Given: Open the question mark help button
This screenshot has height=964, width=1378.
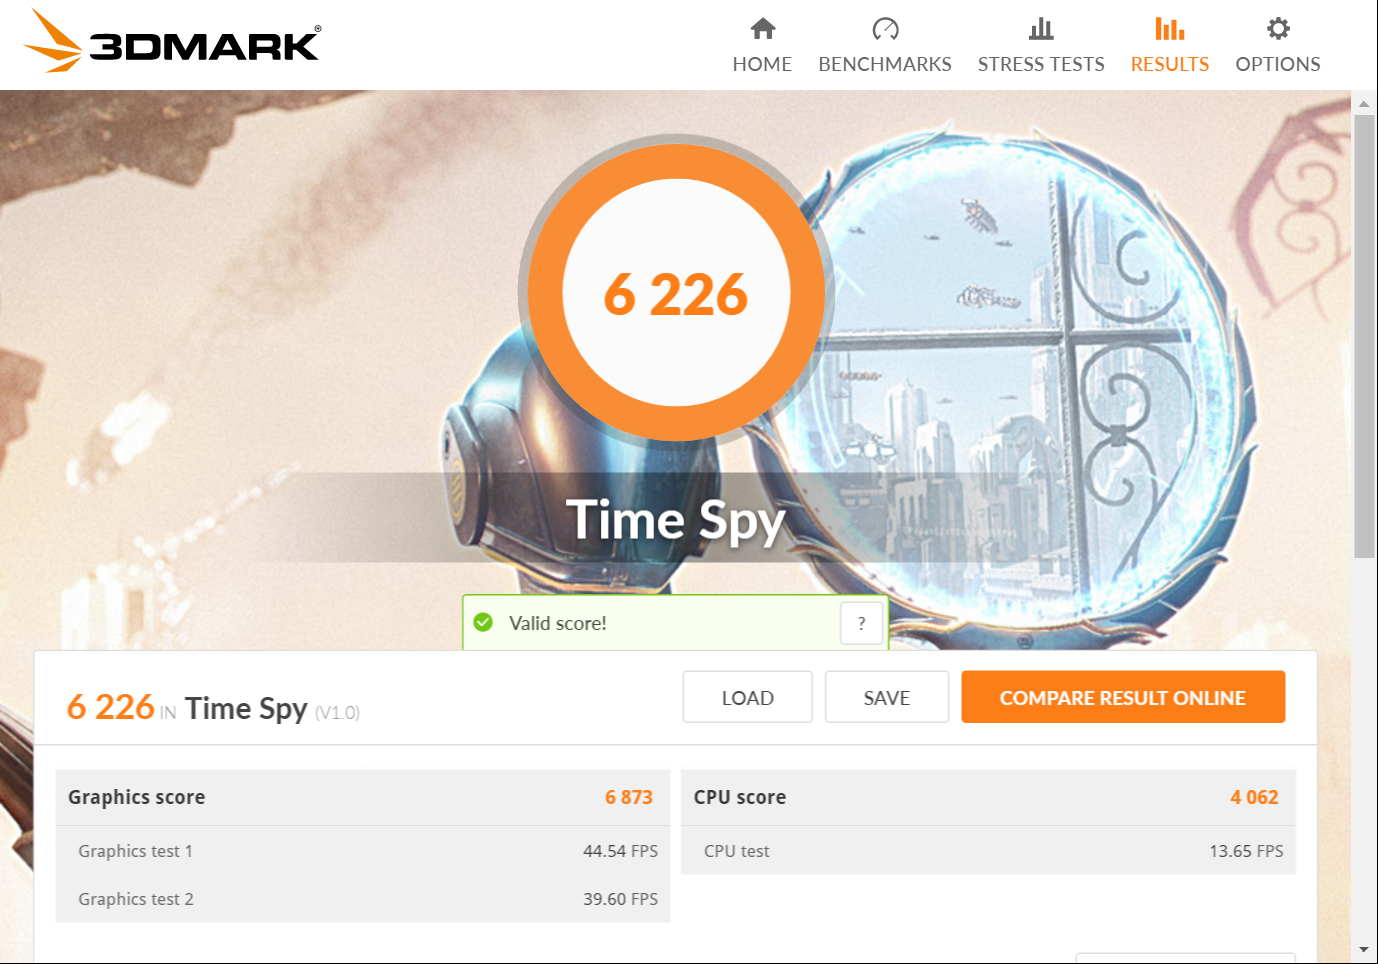Looking at the screenshot, I should 861,623.
